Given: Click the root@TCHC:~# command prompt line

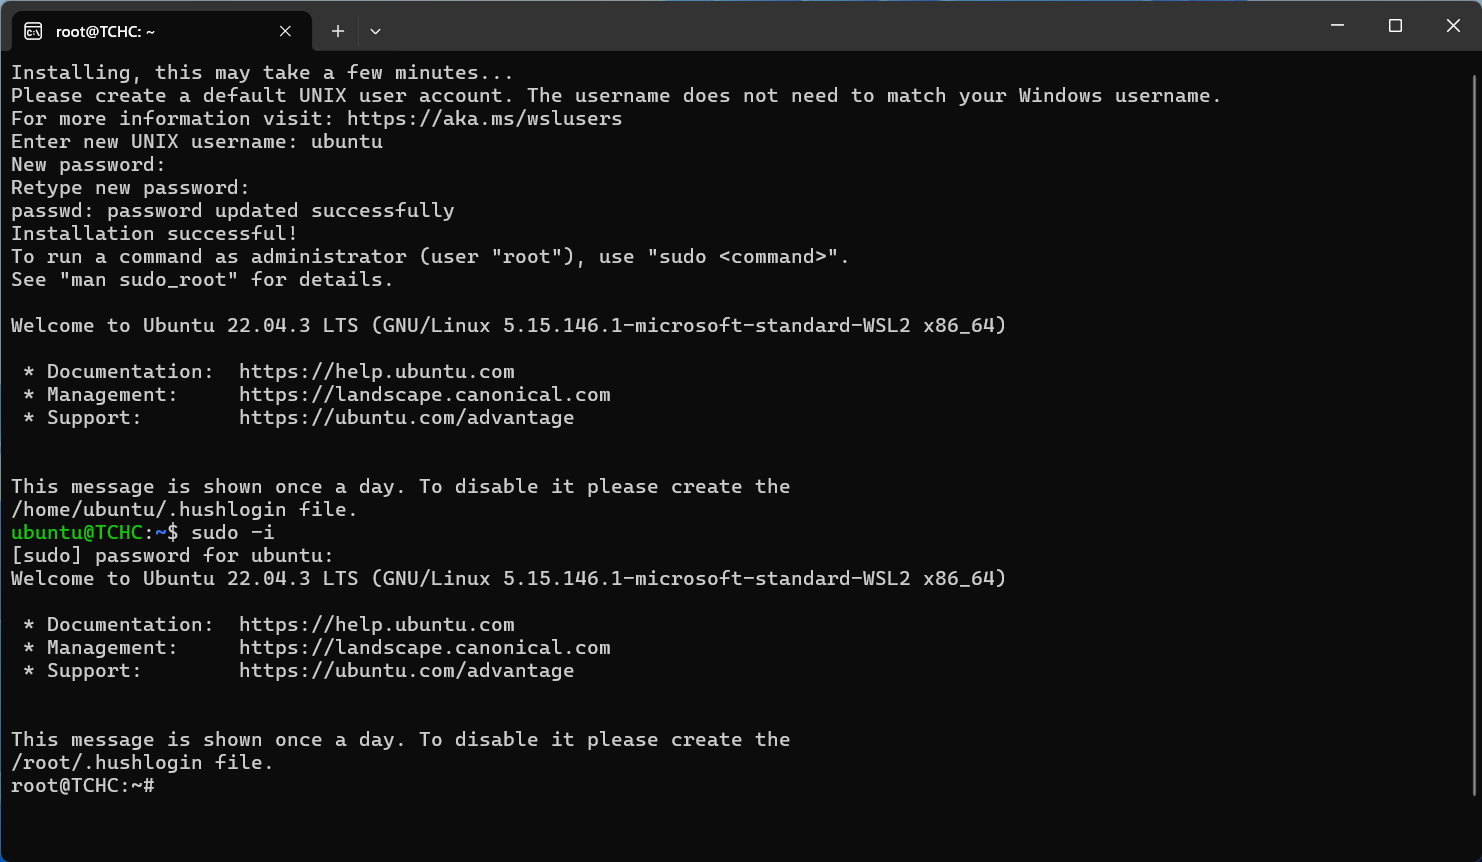Looking at the screenshot, I should coord(82,786).
